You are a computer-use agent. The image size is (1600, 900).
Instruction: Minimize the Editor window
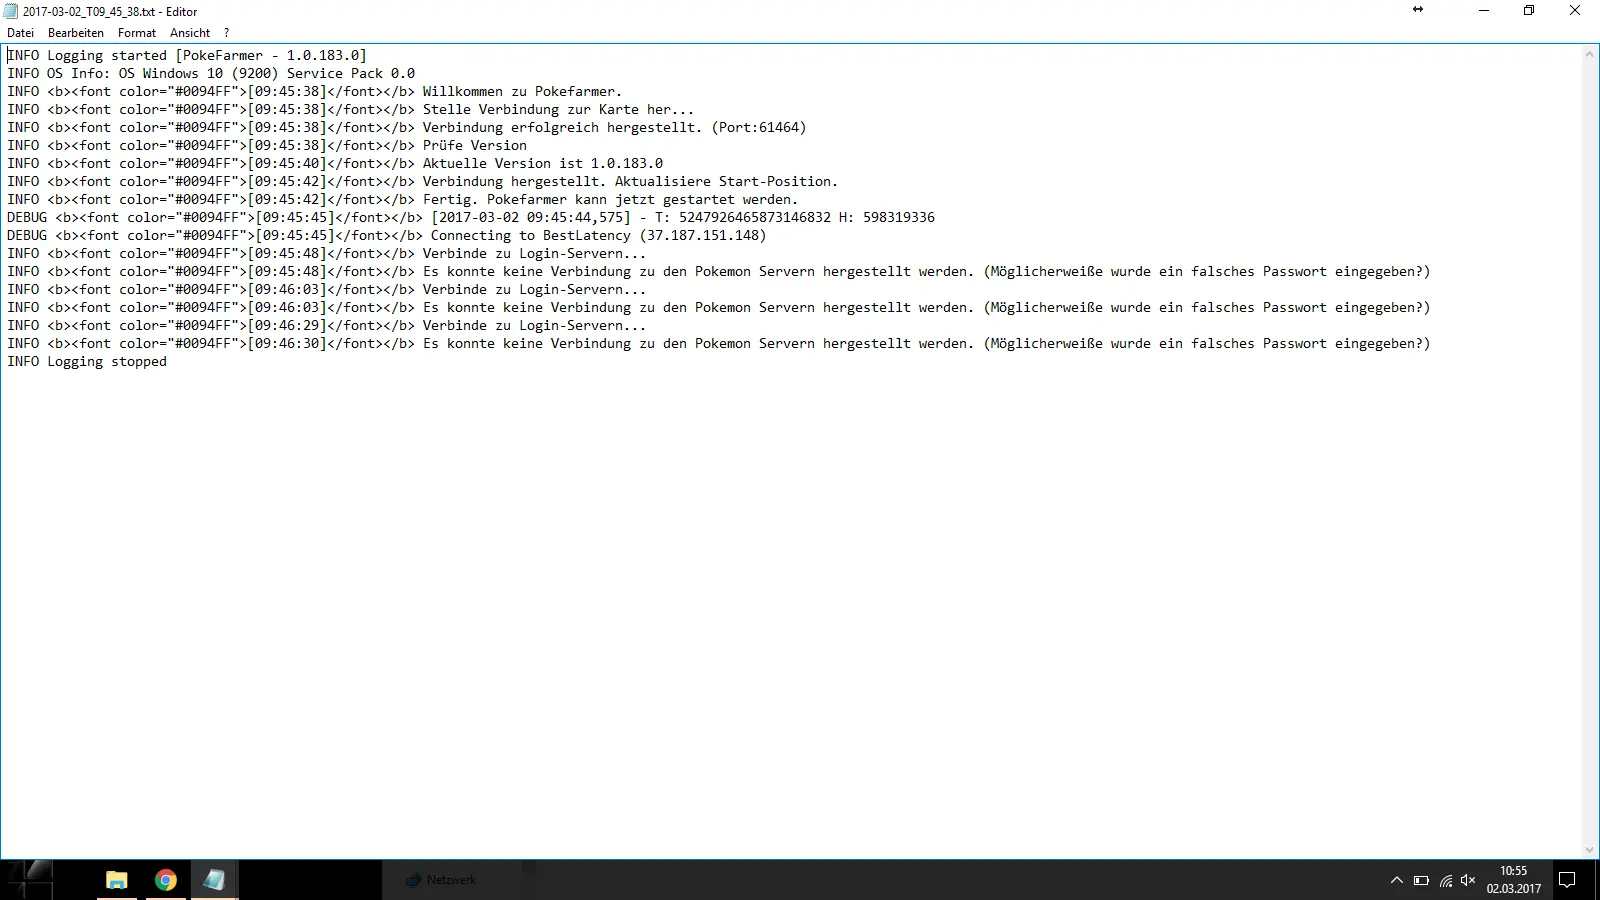(x=1484, y=11)
